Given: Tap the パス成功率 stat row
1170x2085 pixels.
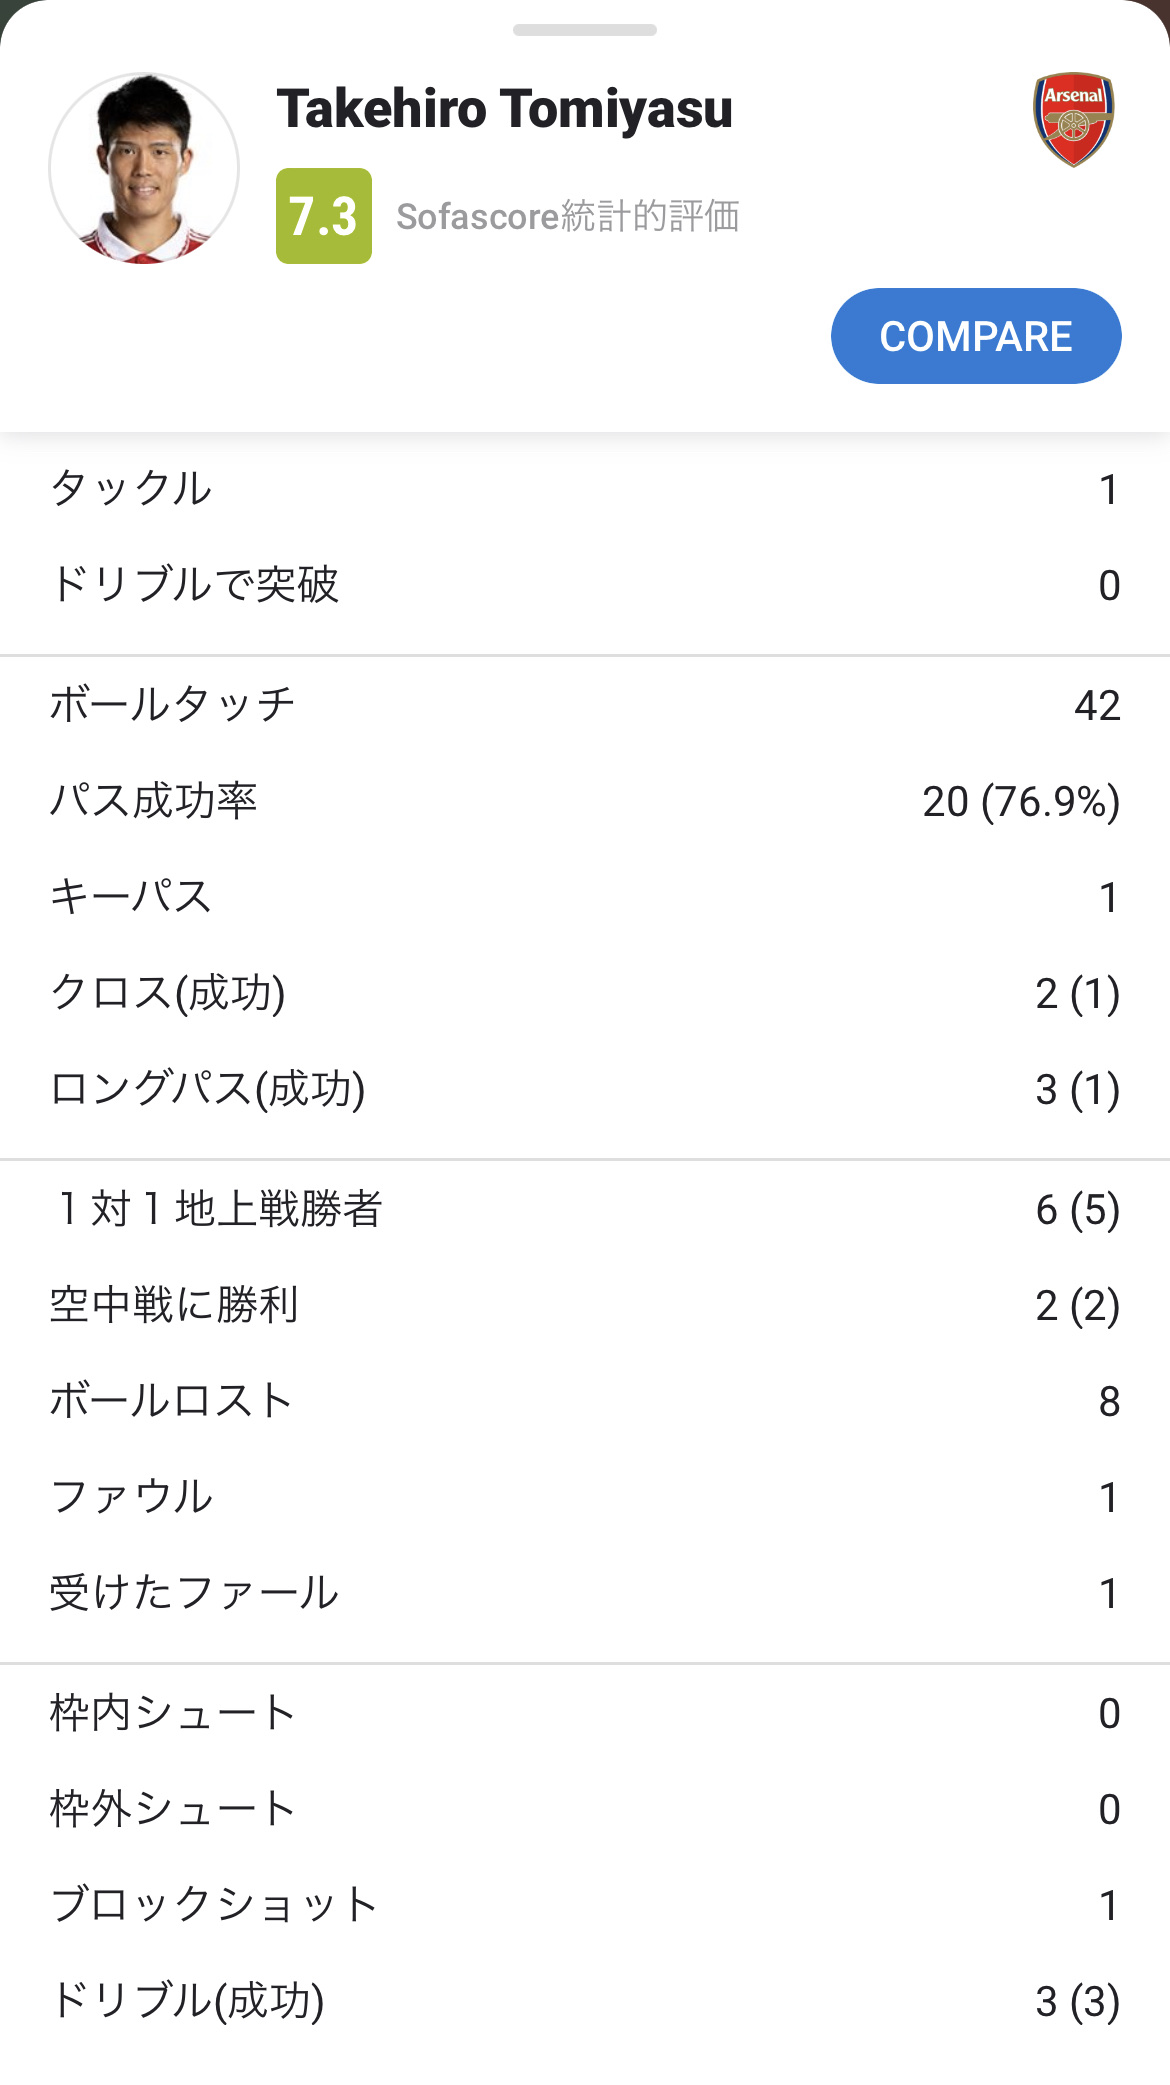Looking at the screenshot, I should pyautogui.click(x=585, y=801).
